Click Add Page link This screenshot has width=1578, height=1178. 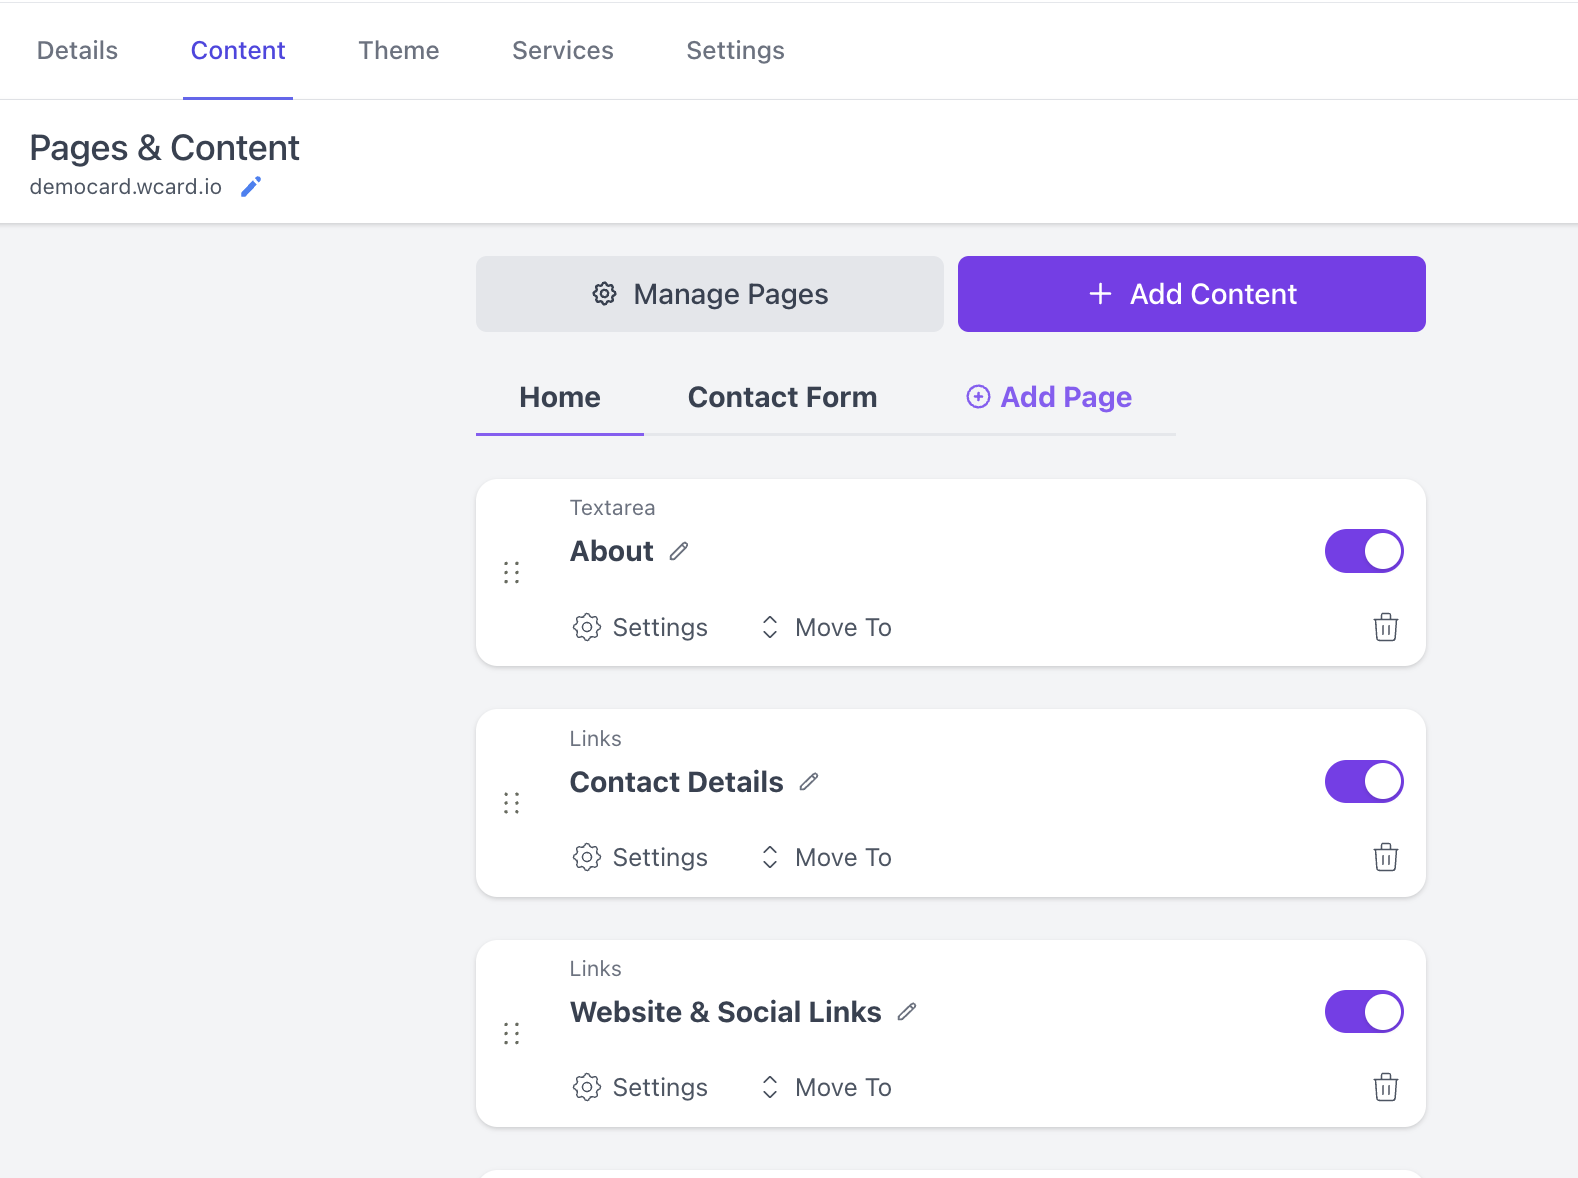pyautogui.click(x=1049, y=397)
